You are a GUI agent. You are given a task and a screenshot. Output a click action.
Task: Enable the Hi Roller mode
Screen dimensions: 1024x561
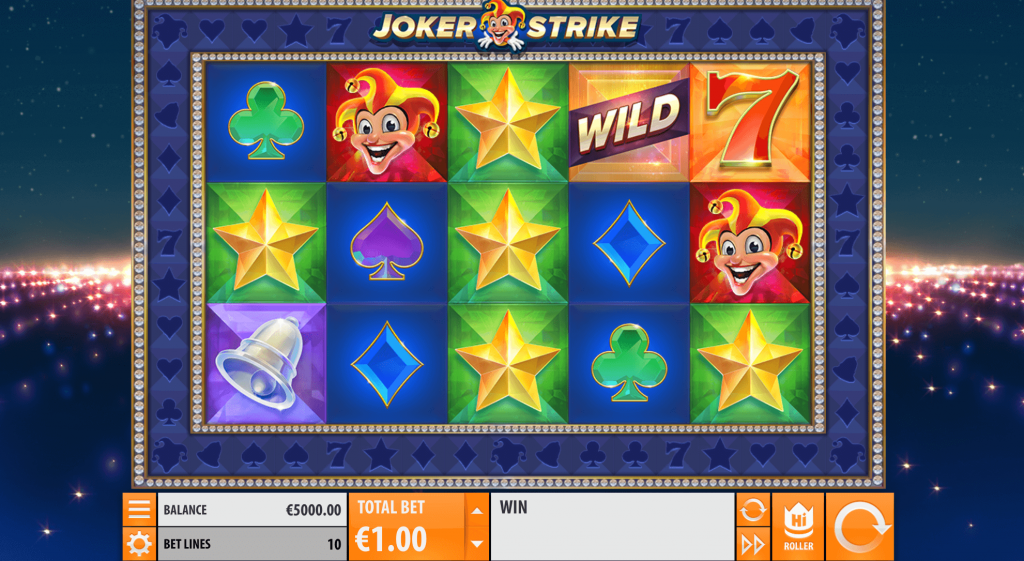coord(798,527)
